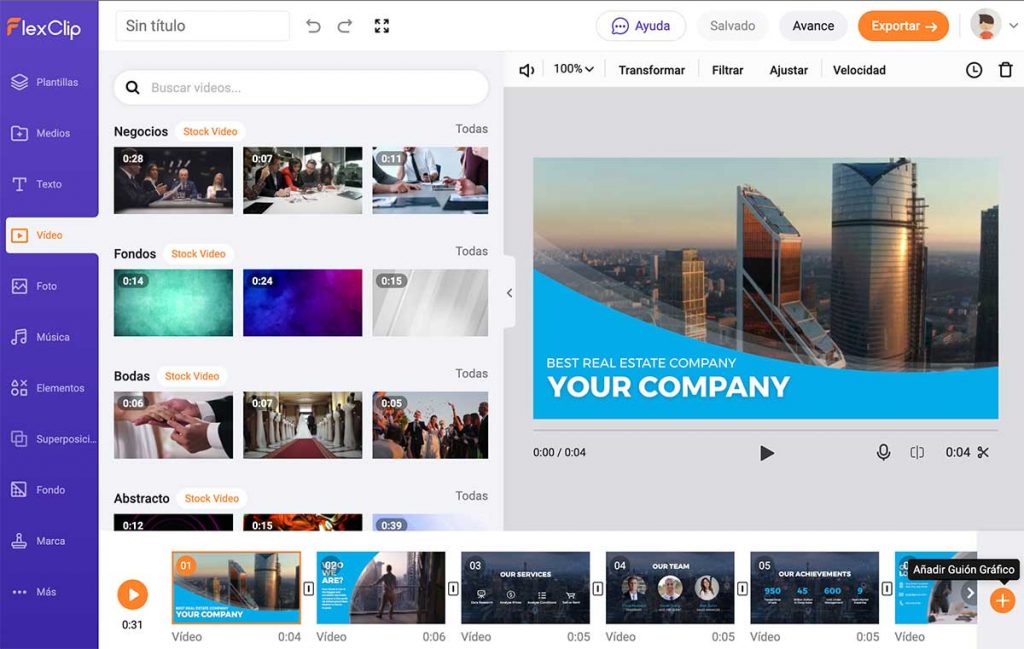The height and width of the screenshot is (649, 1024).
Task: Record voiceover with microphone icon
Action: click(x=883, y=452)
